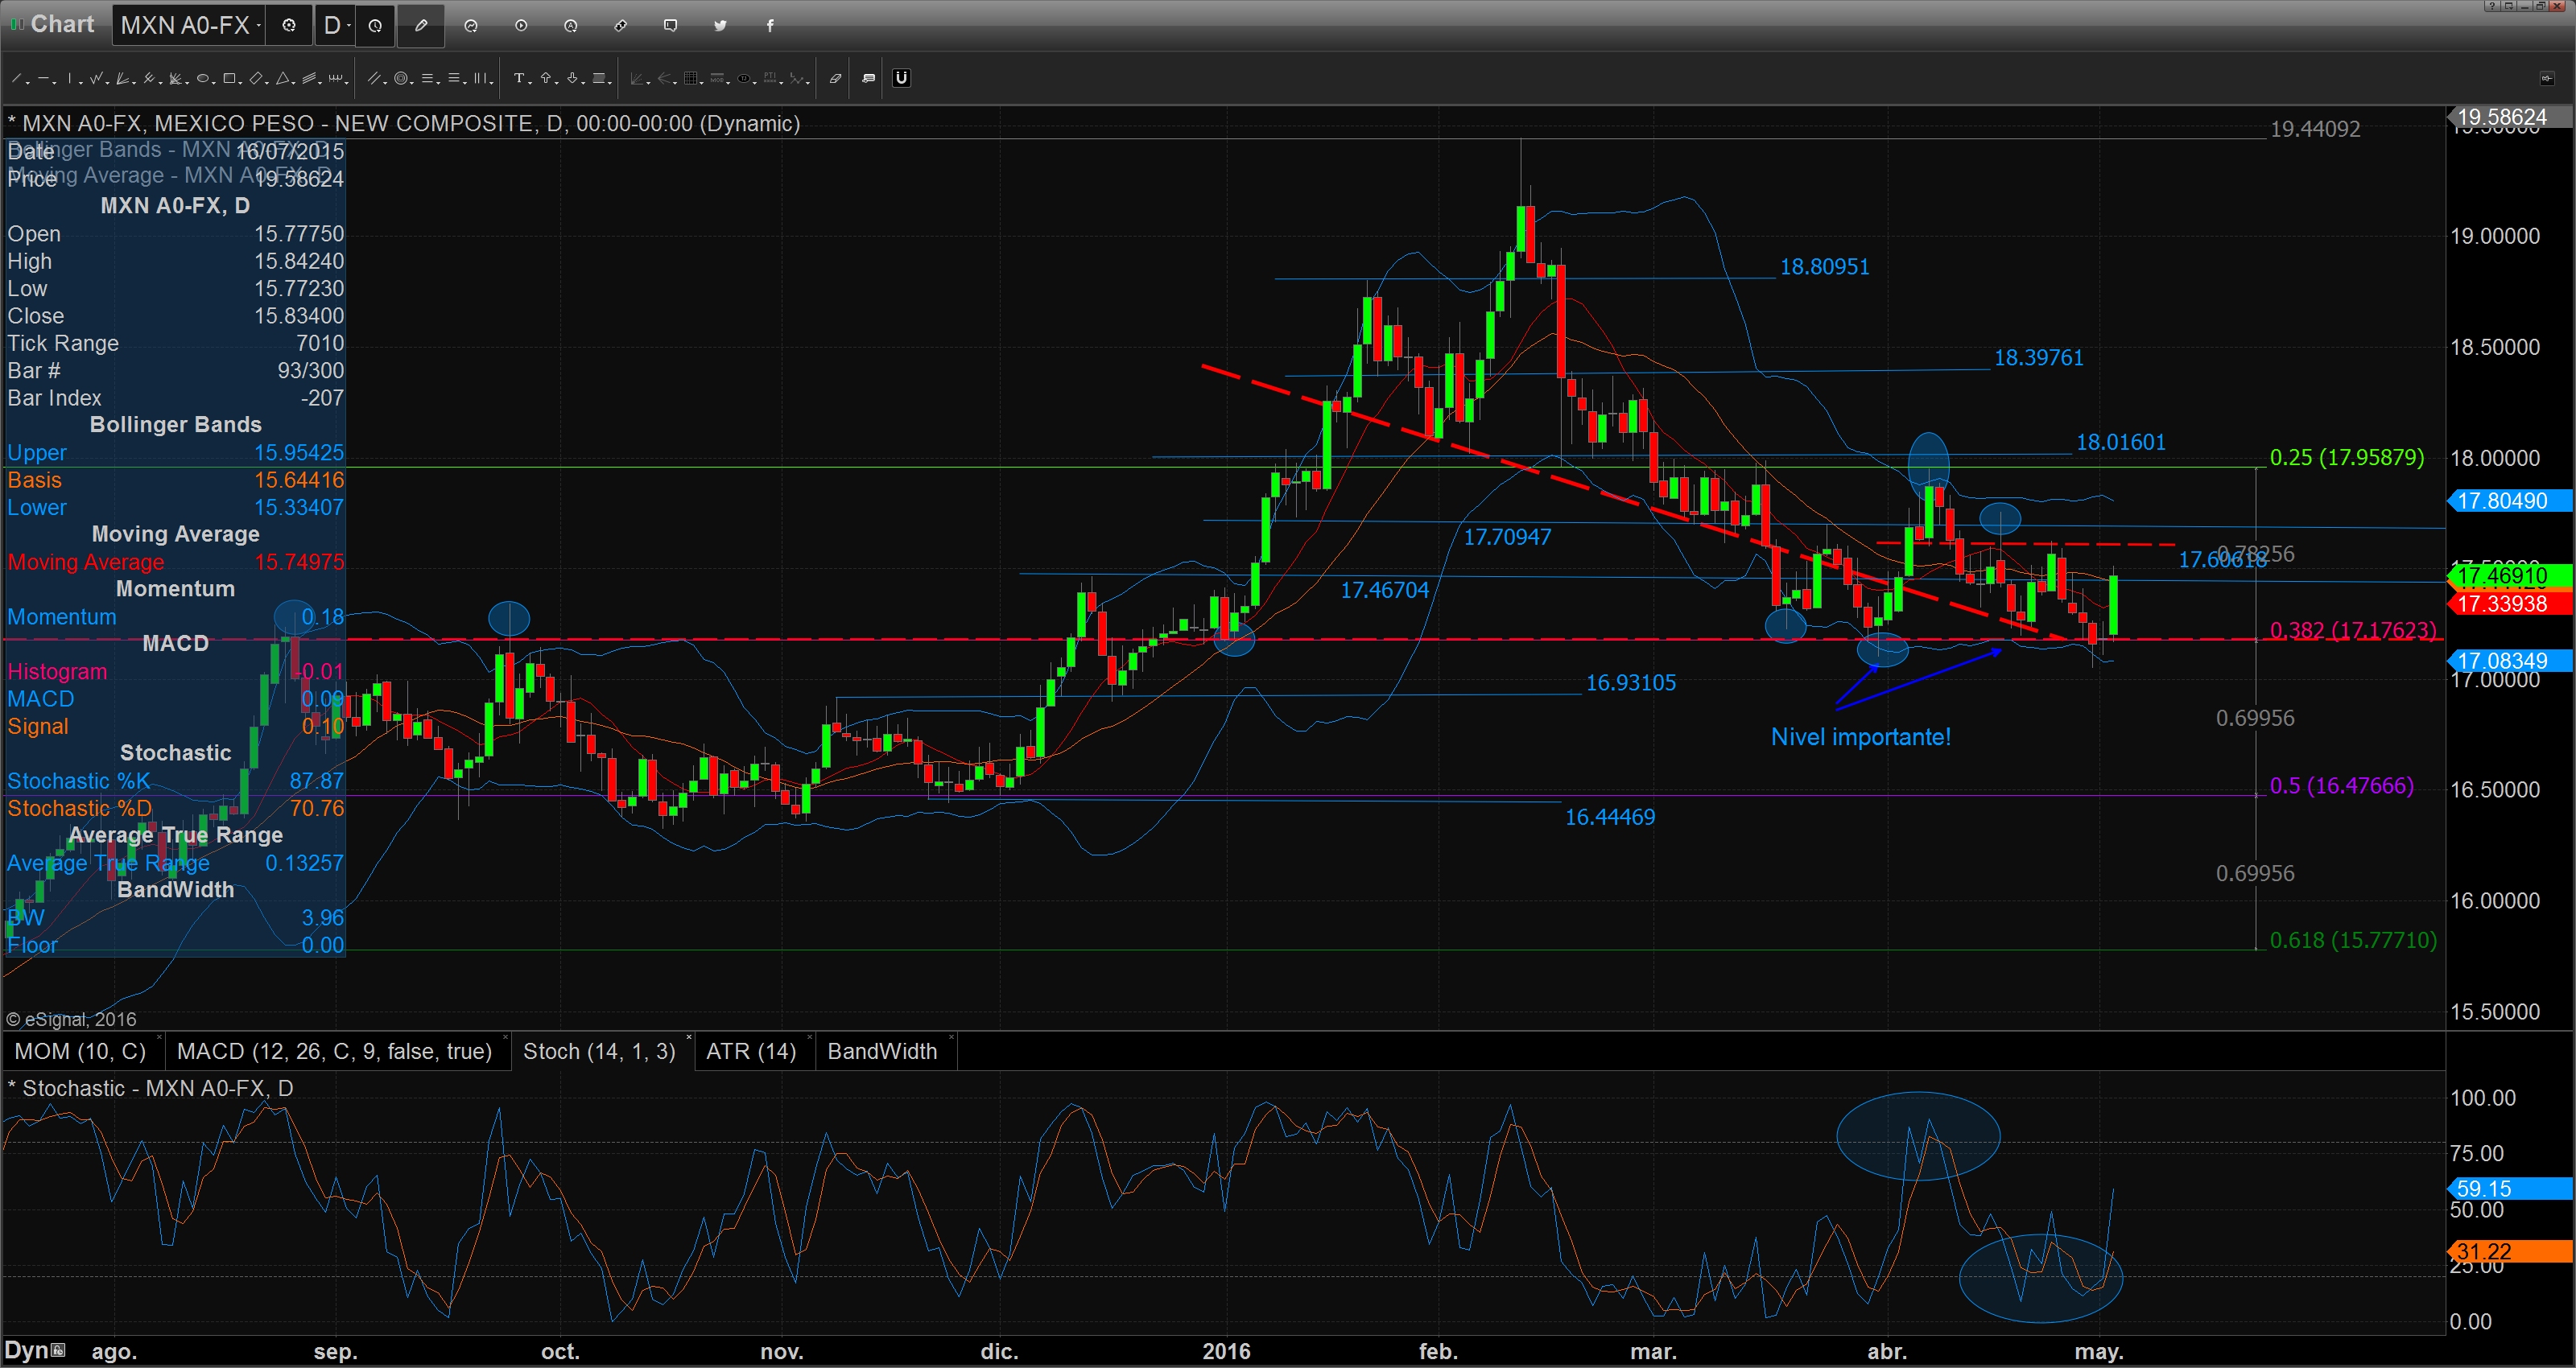This screenshot has height=1368, width=2576.
Task: Share chart via Facebook icon
Action: tap(770, 25)
